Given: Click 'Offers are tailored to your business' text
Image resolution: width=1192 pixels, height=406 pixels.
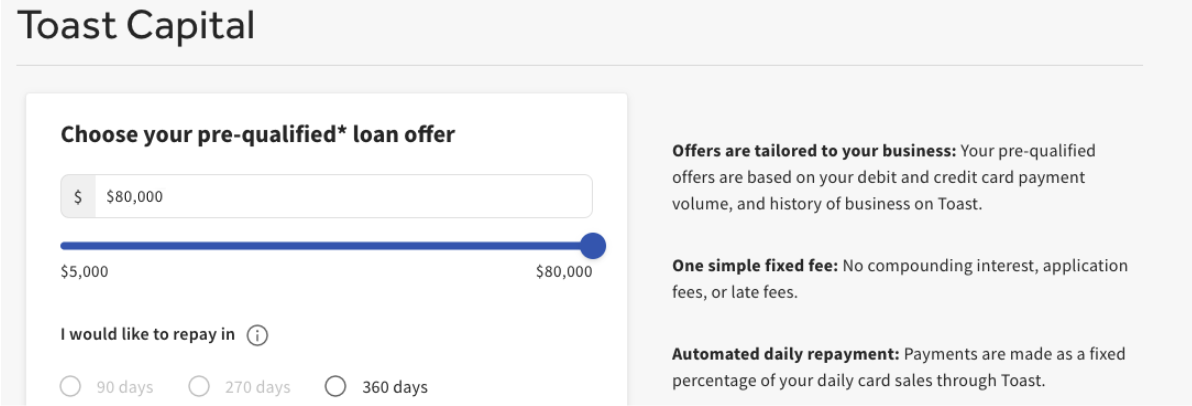Looking at the screenshot, I should (814, 152).
